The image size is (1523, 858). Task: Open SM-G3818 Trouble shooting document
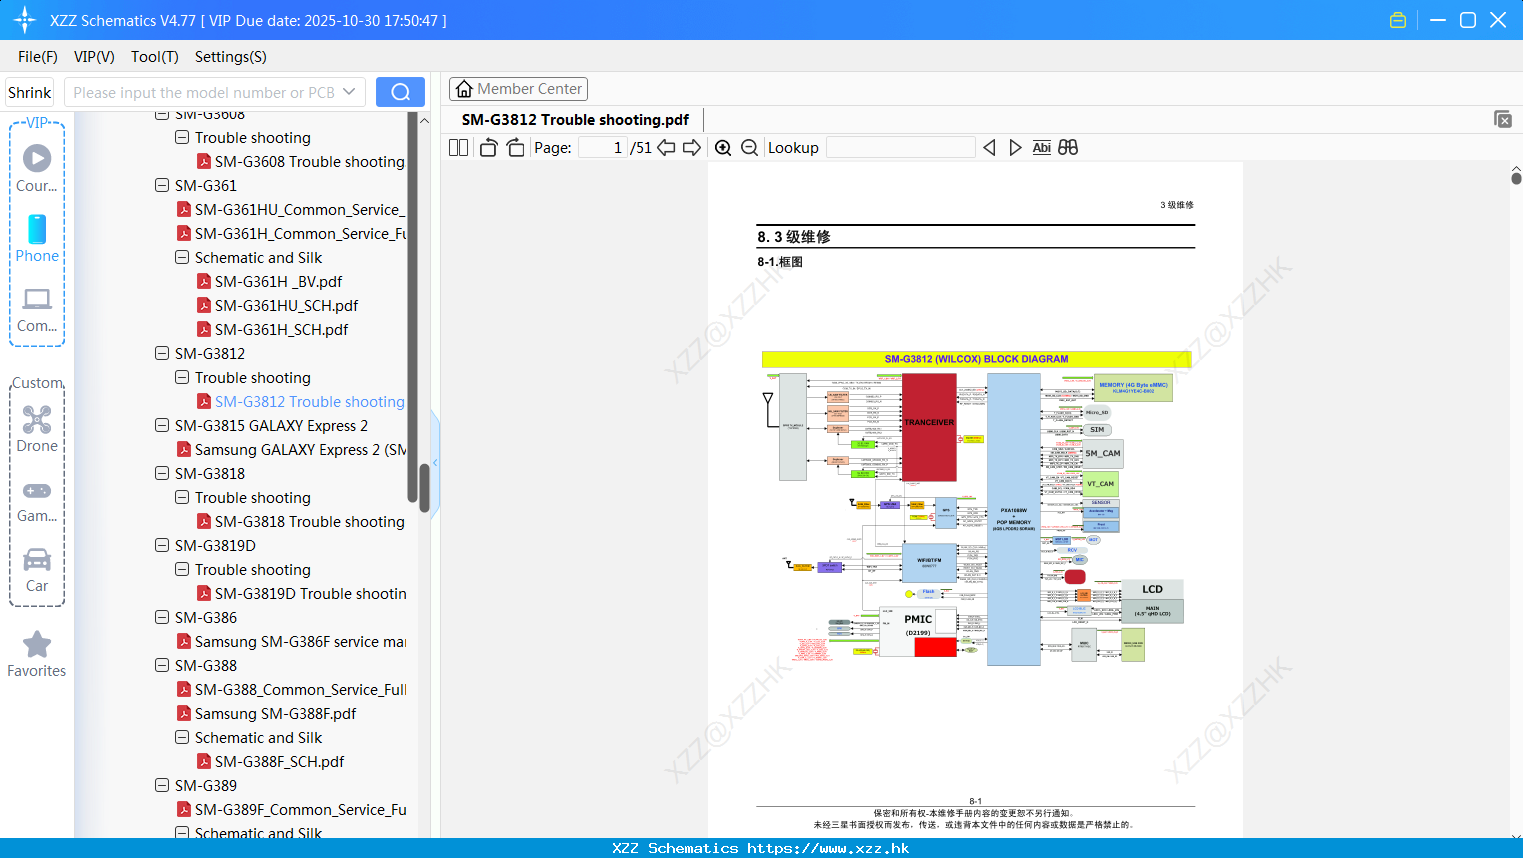[310, 521]
